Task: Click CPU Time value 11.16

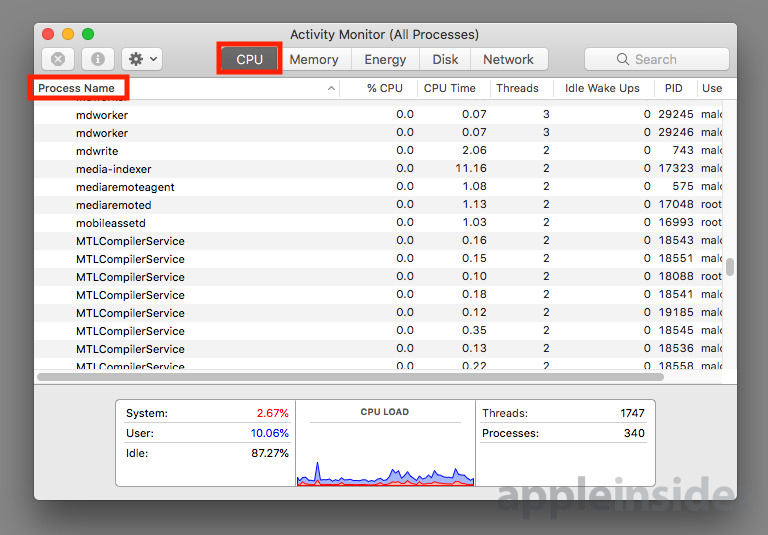Action: [471, 169]
